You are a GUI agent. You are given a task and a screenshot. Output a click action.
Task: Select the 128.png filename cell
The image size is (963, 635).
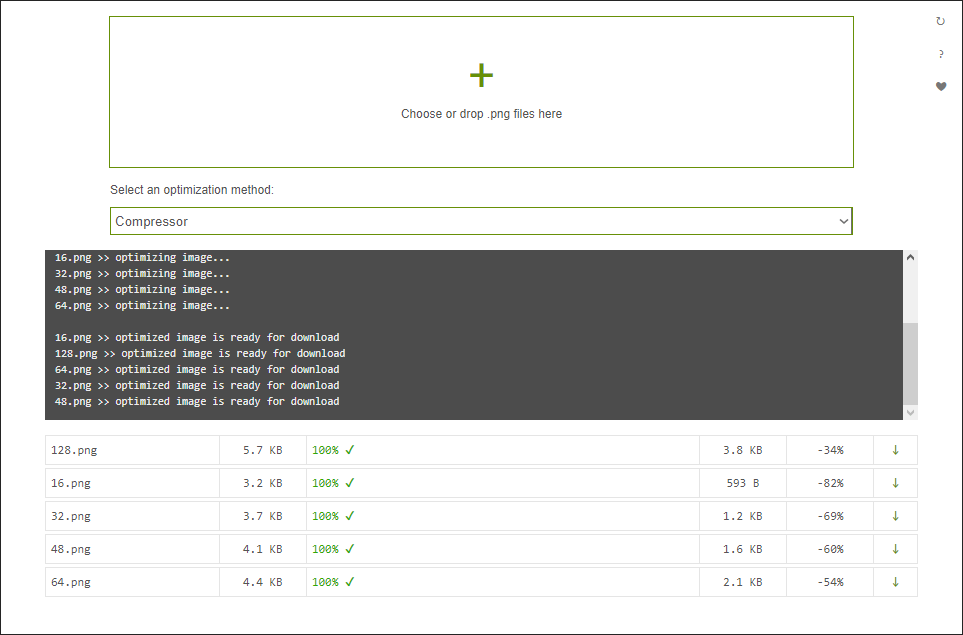tap(132, 449)
